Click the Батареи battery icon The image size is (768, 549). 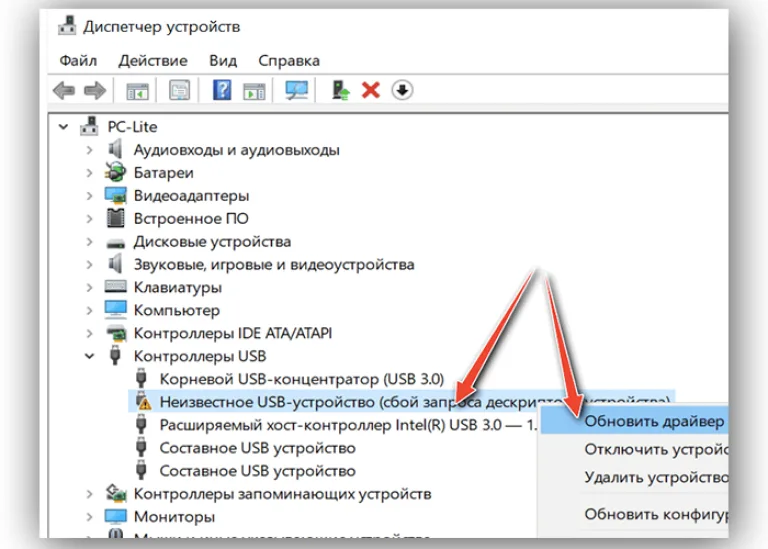(115, 172)
